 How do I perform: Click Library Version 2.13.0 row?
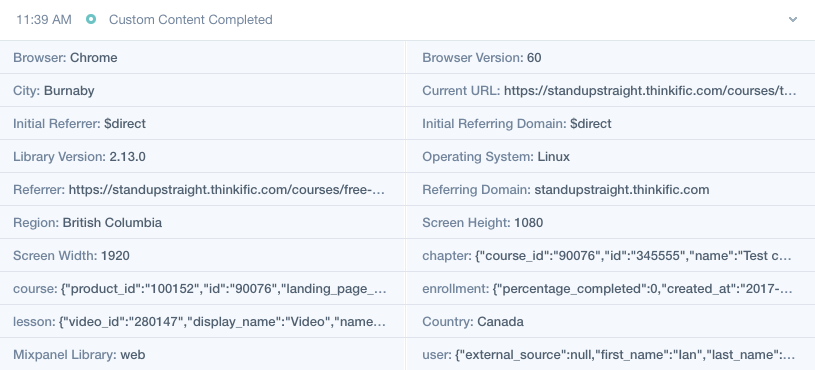coord(203,156)
